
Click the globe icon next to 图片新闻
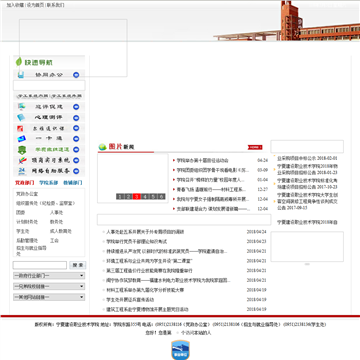point(102,147)
